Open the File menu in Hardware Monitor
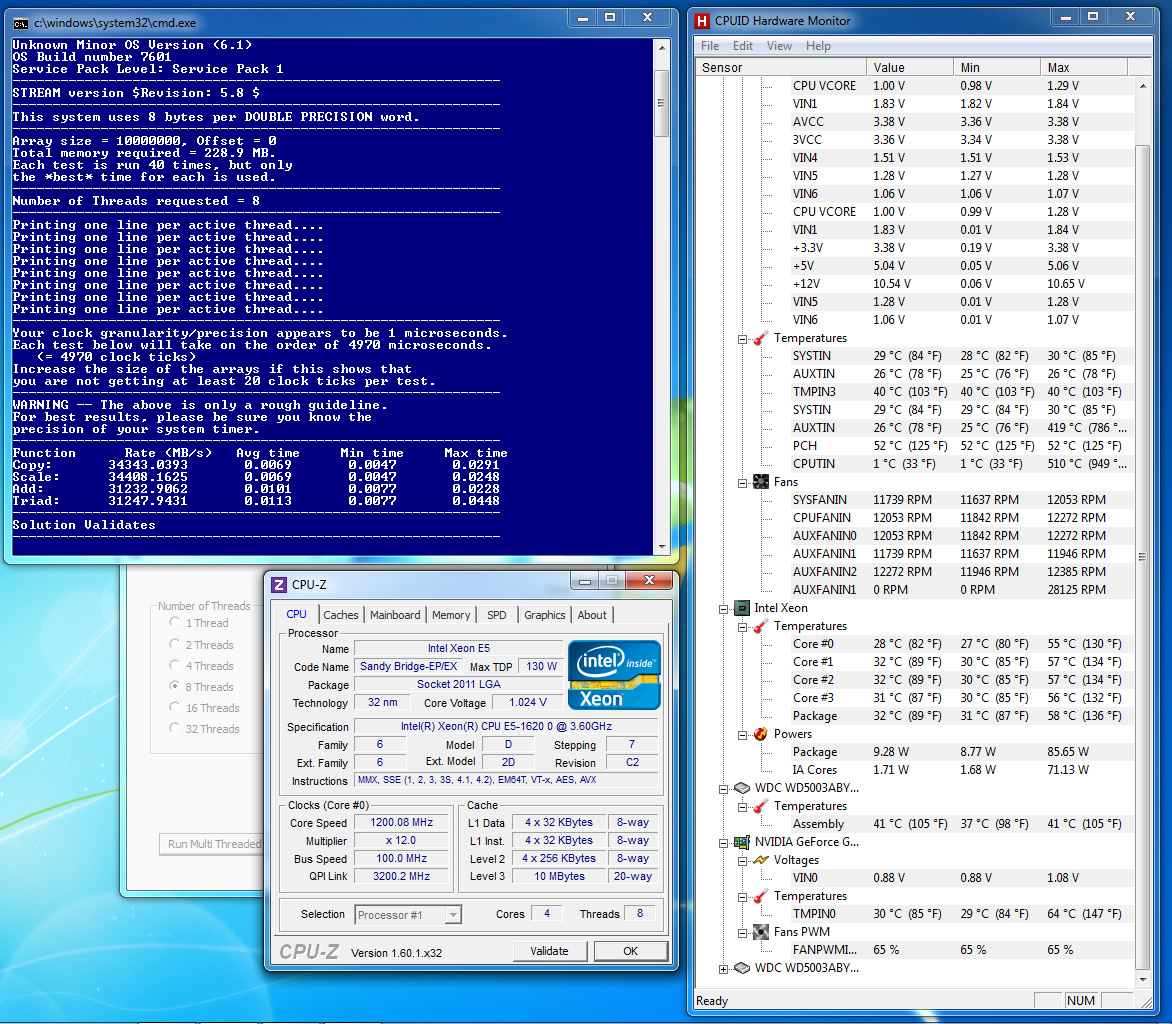The height and width of the screenshot is (1024, 1172). (710, 46)
